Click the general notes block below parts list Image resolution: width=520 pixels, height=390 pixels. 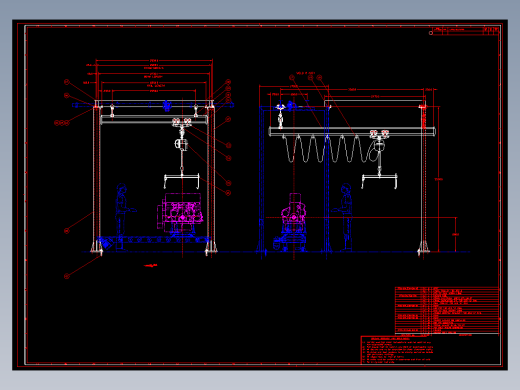(397, 350)
